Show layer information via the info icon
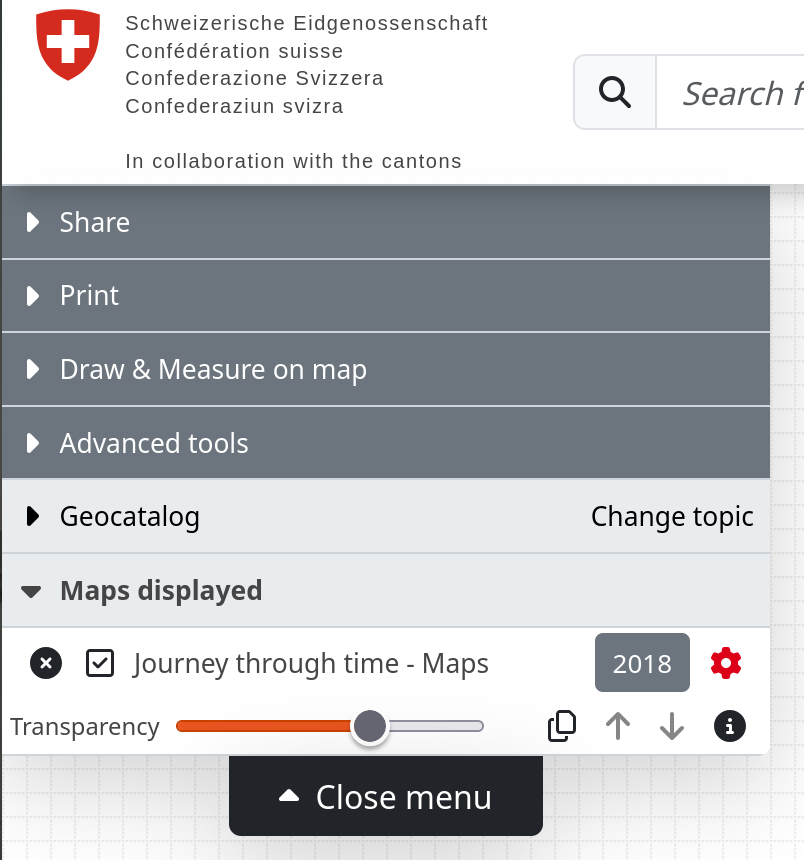804x860 pixels. tap(730, 726)
